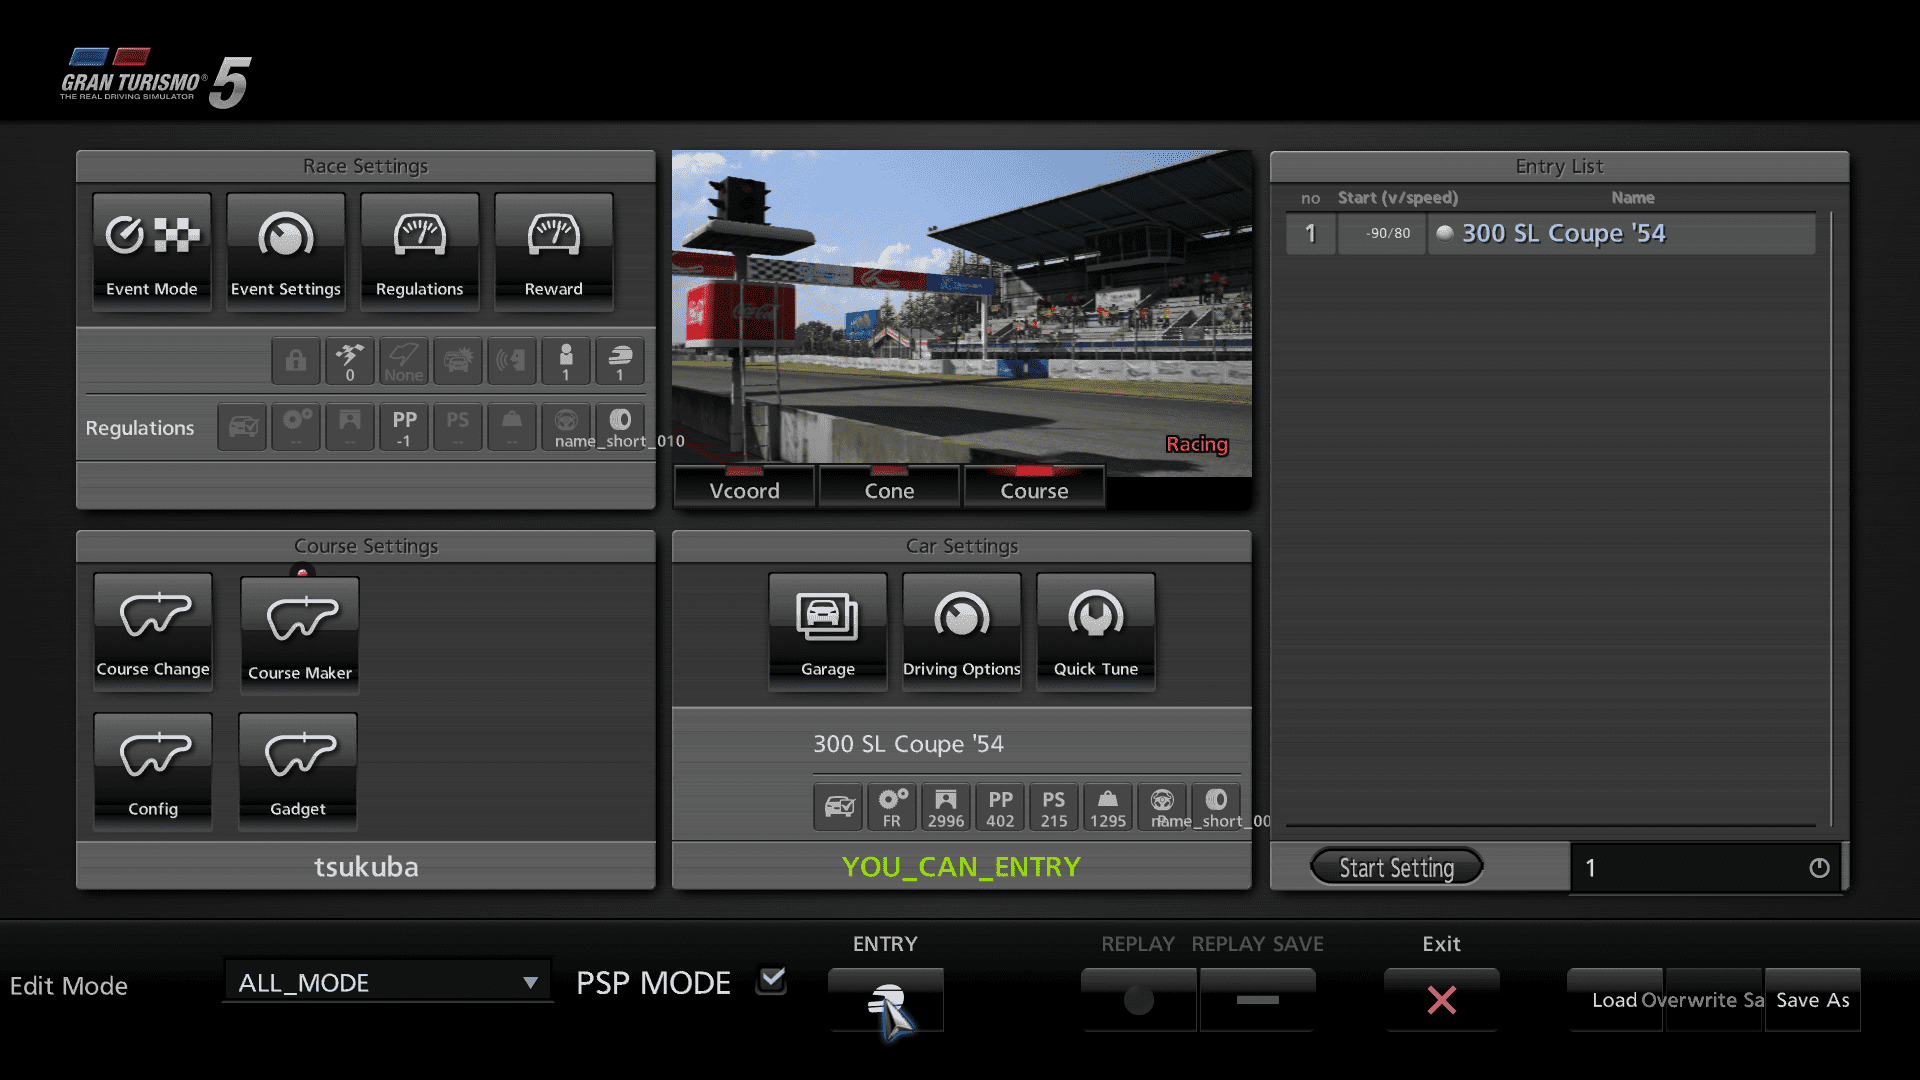This screenshot has width=1920, height=1080.
Task: Click the drivetrain gears regulation icon
Action: click(296, 427)
